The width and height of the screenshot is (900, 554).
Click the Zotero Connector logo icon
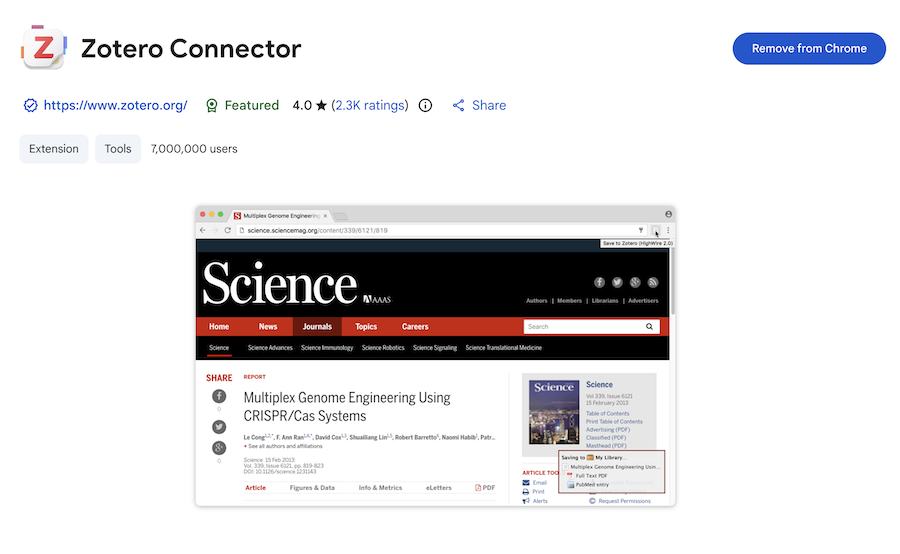click(44, 48)
